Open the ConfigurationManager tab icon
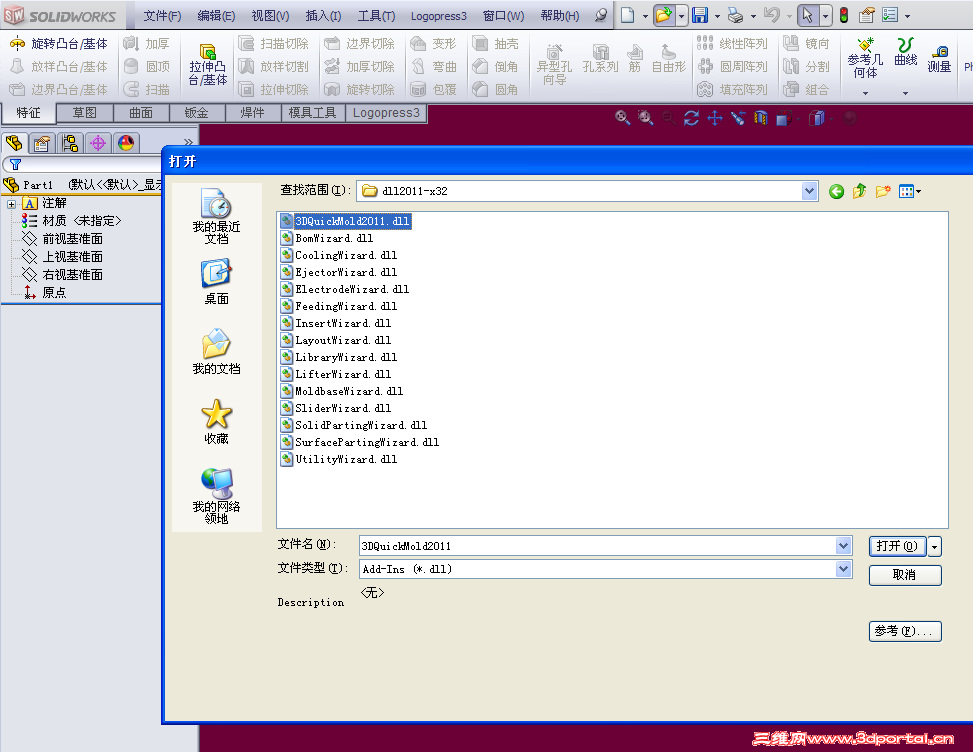Image resolution: width=973 pixels, height=752 pixels. tap(70, 143)
